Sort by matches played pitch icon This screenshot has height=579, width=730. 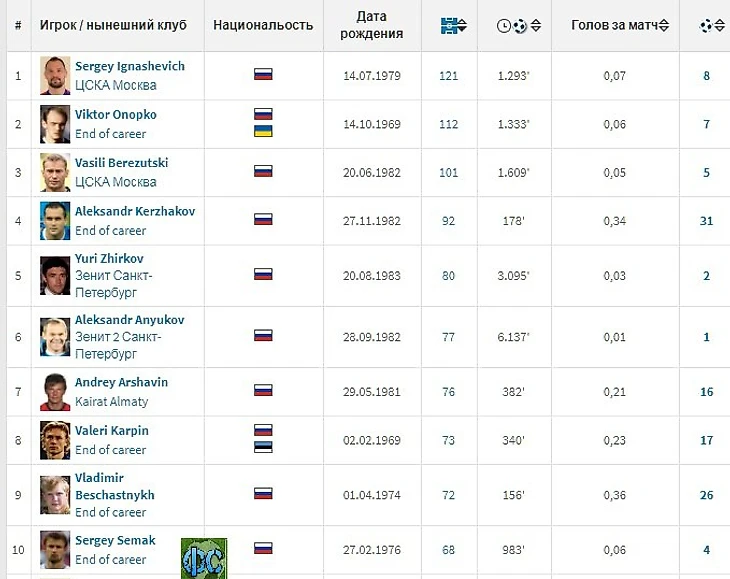click(x=448, y=25)
